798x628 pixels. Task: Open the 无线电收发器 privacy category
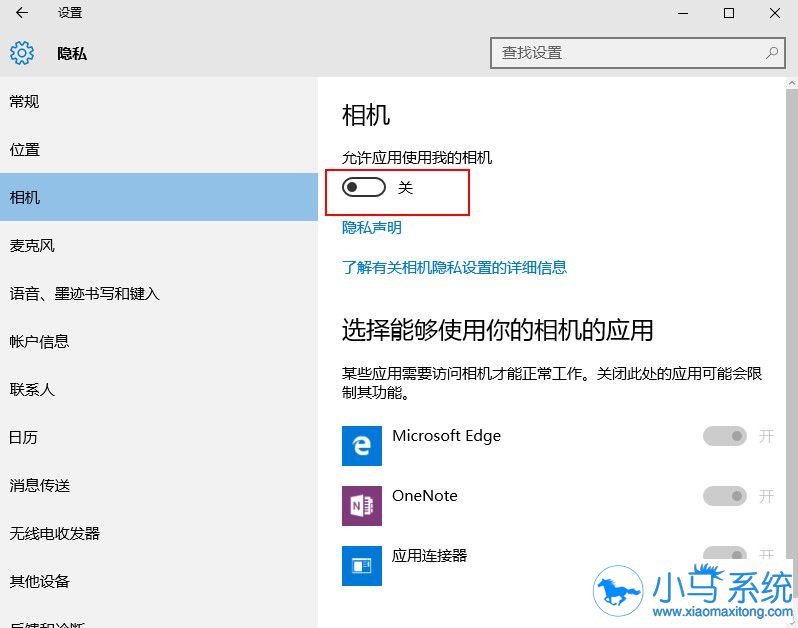pyautogui.click(x=159, y=534)
